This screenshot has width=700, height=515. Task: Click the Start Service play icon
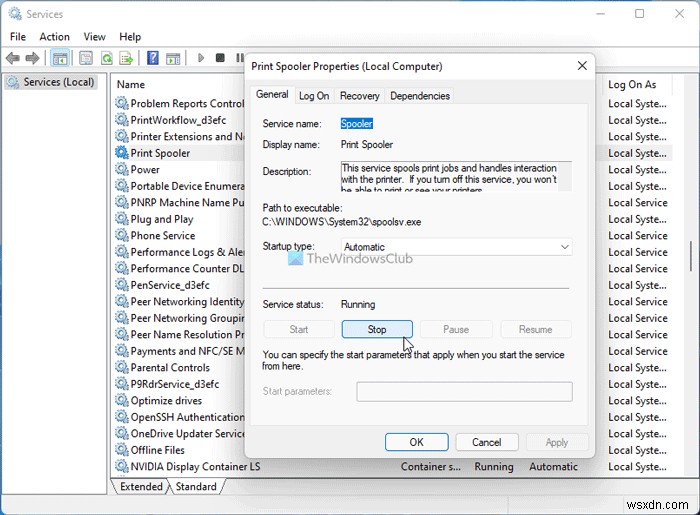[x=201, y=58]
